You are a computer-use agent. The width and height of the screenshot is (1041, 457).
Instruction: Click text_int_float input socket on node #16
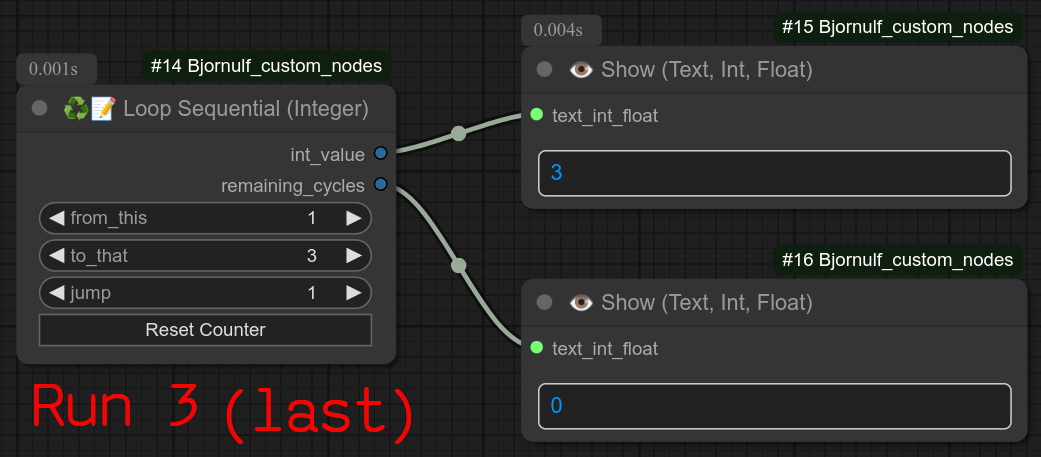pyautogui.click(x=537, y=347)
